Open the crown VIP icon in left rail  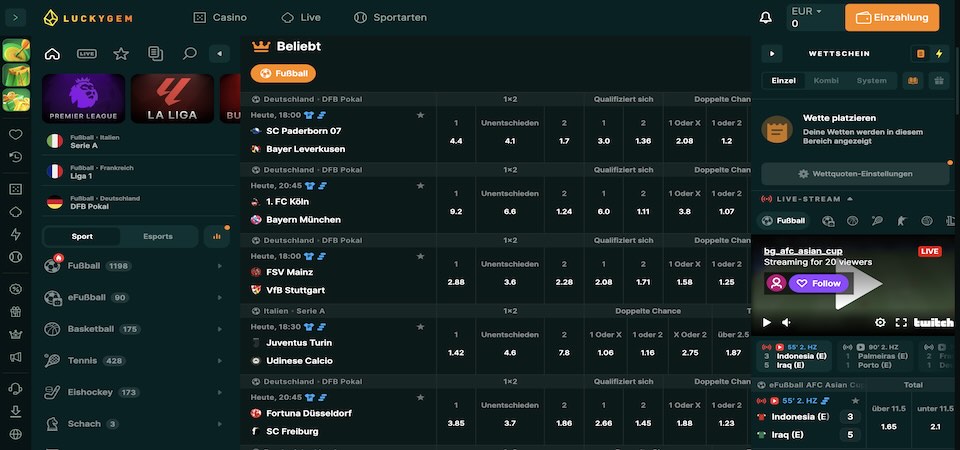point(16,334)
